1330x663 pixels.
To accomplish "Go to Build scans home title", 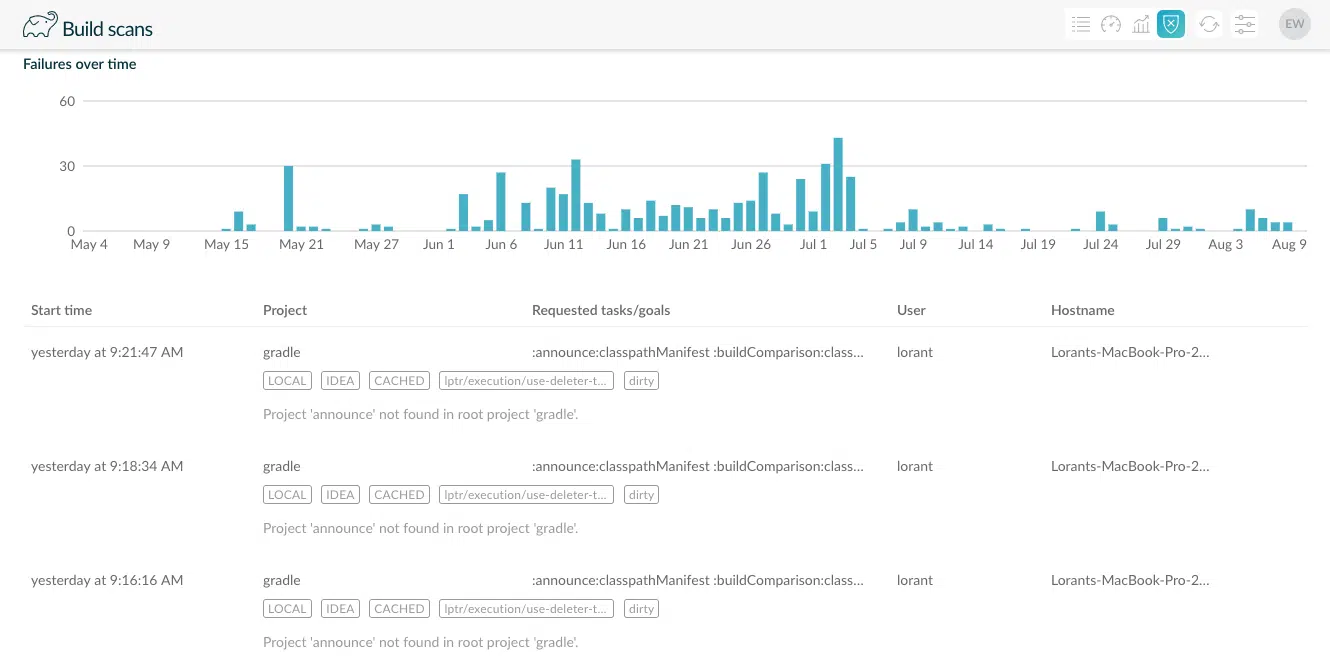I will [x=108, y=29].
